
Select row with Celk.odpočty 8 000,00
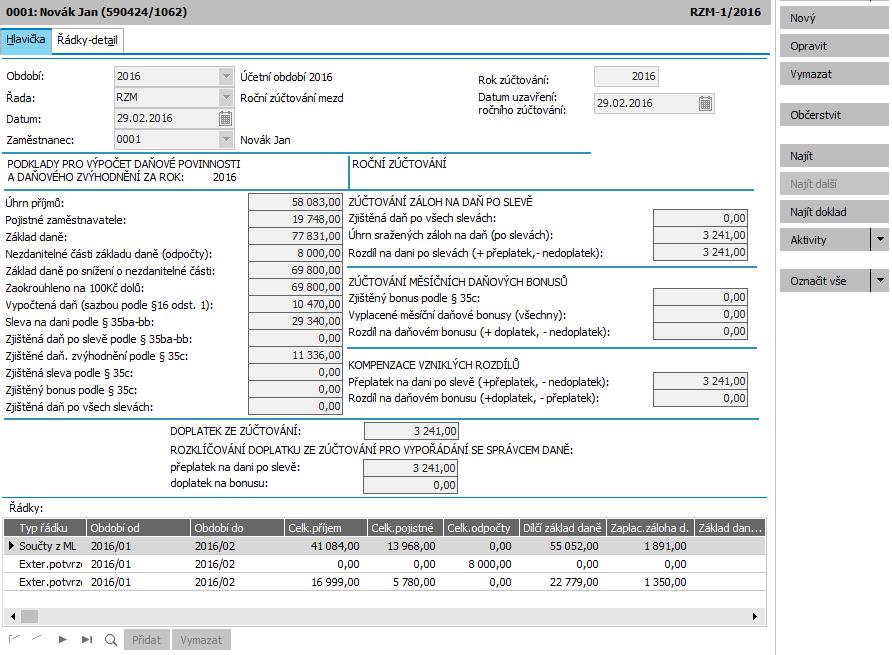385,564
